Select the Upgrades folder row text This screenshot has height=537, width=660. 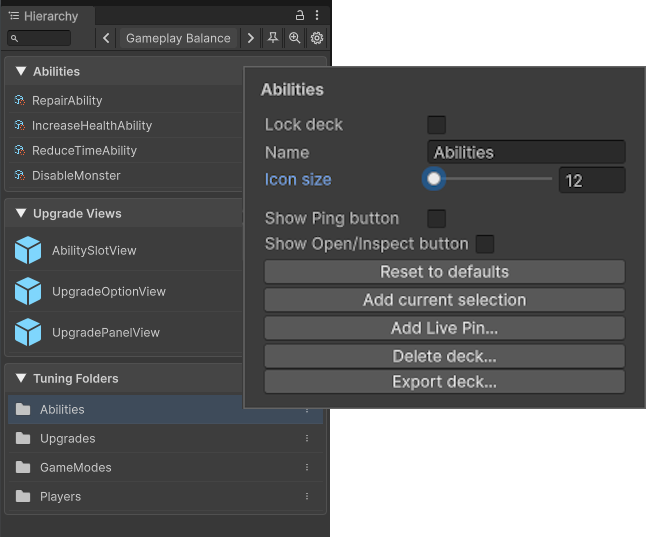pos(68,439)
